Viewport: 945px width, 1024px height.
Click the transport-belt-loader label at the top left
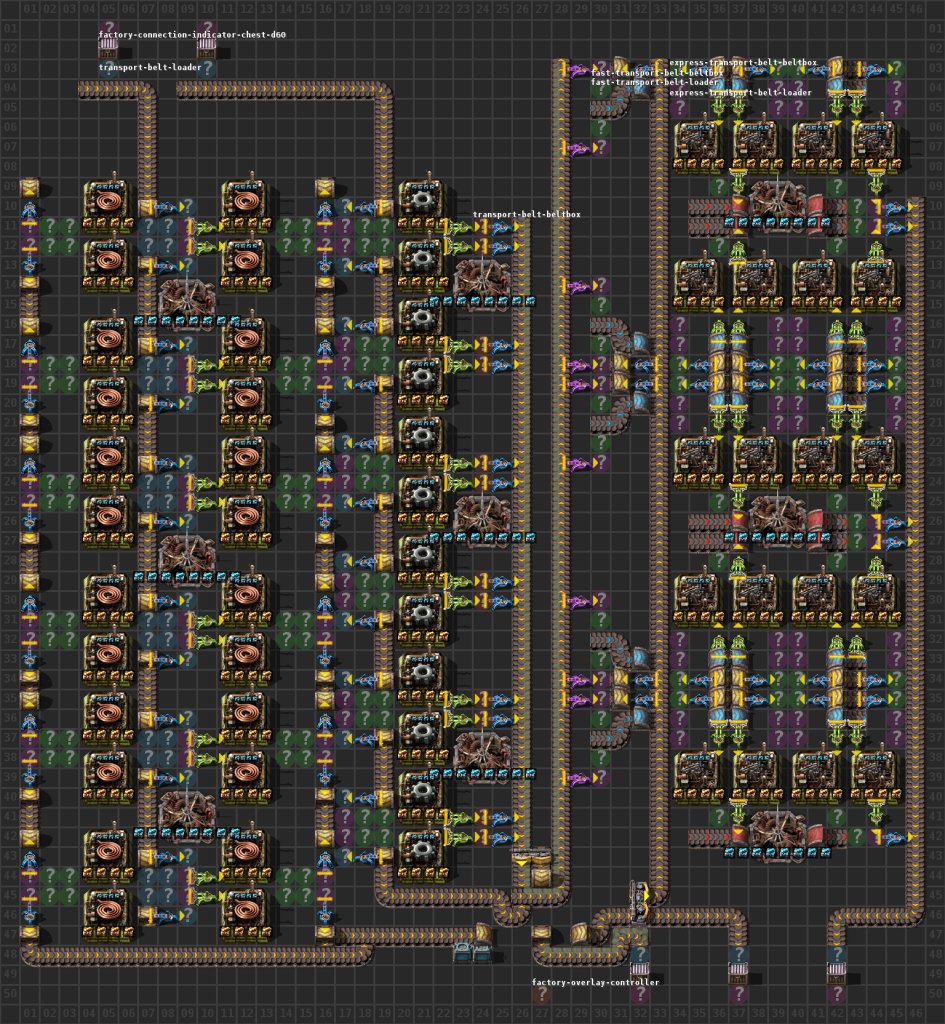pyautogui.click(x=150, y=67)
